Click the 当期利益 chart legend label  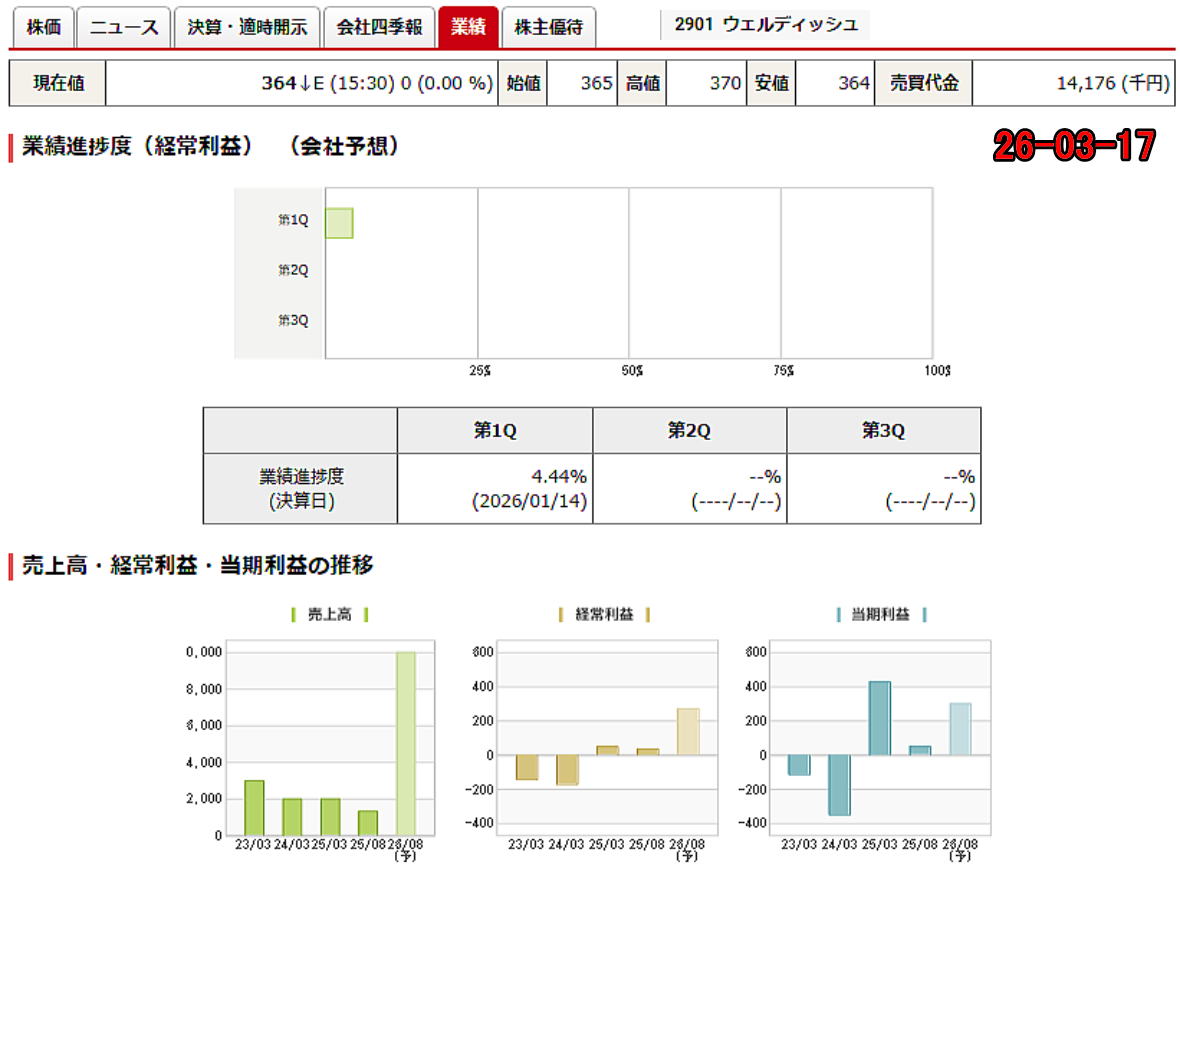(880, 615)
